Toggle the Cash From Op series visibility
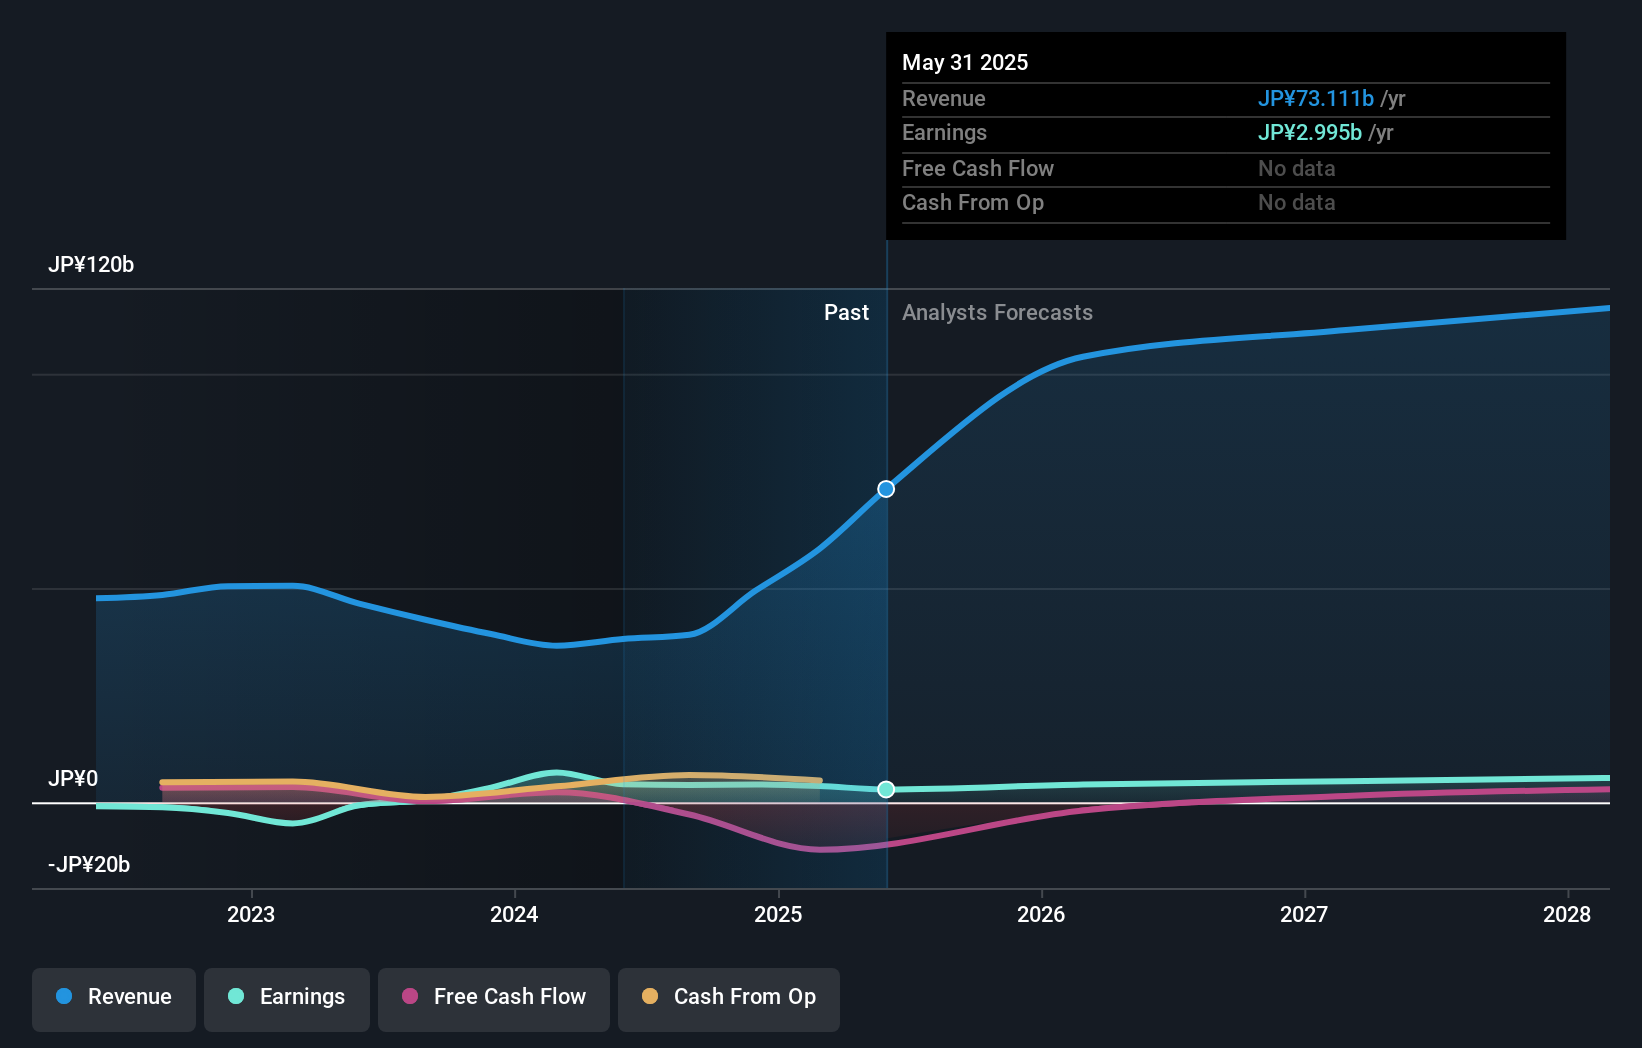The width and height of the screenshot is (1642, 1048). [x=728, y=997]
